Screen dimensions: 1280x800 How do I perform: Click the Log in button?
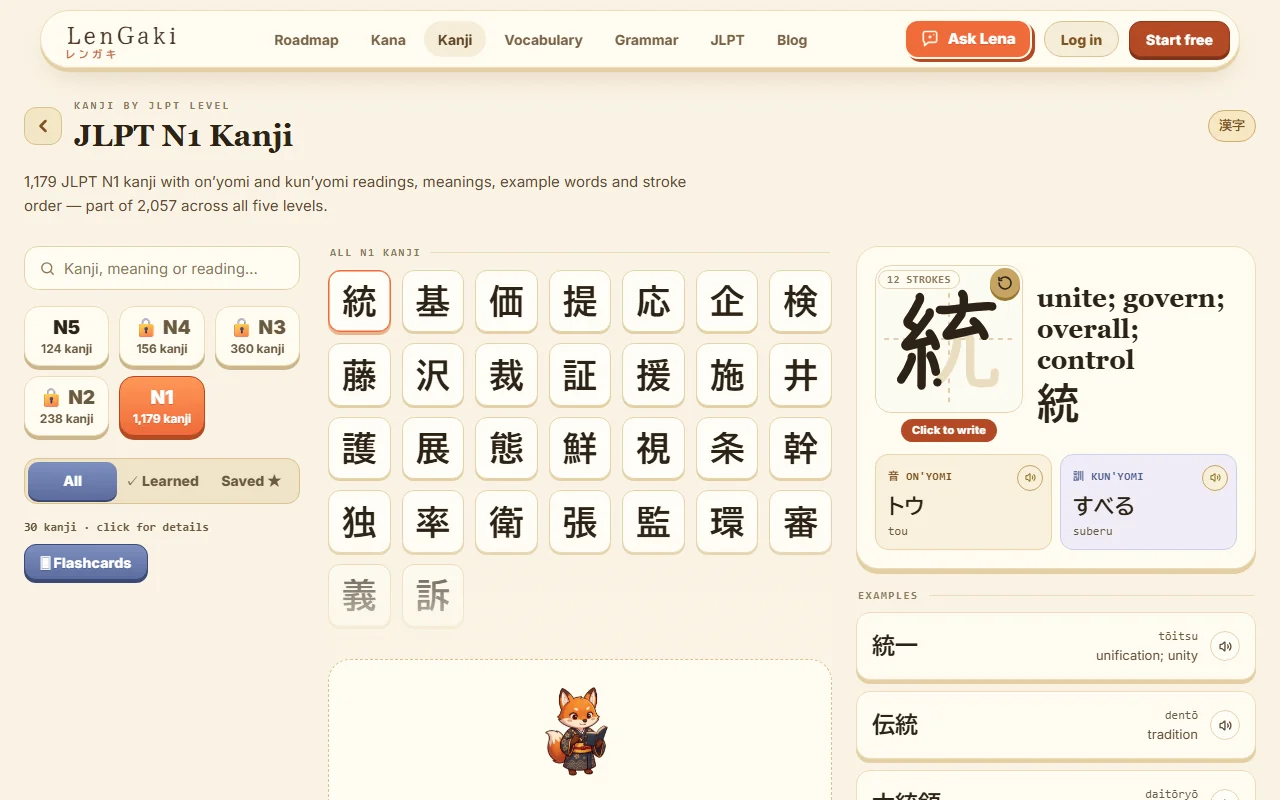[1081, 40]
